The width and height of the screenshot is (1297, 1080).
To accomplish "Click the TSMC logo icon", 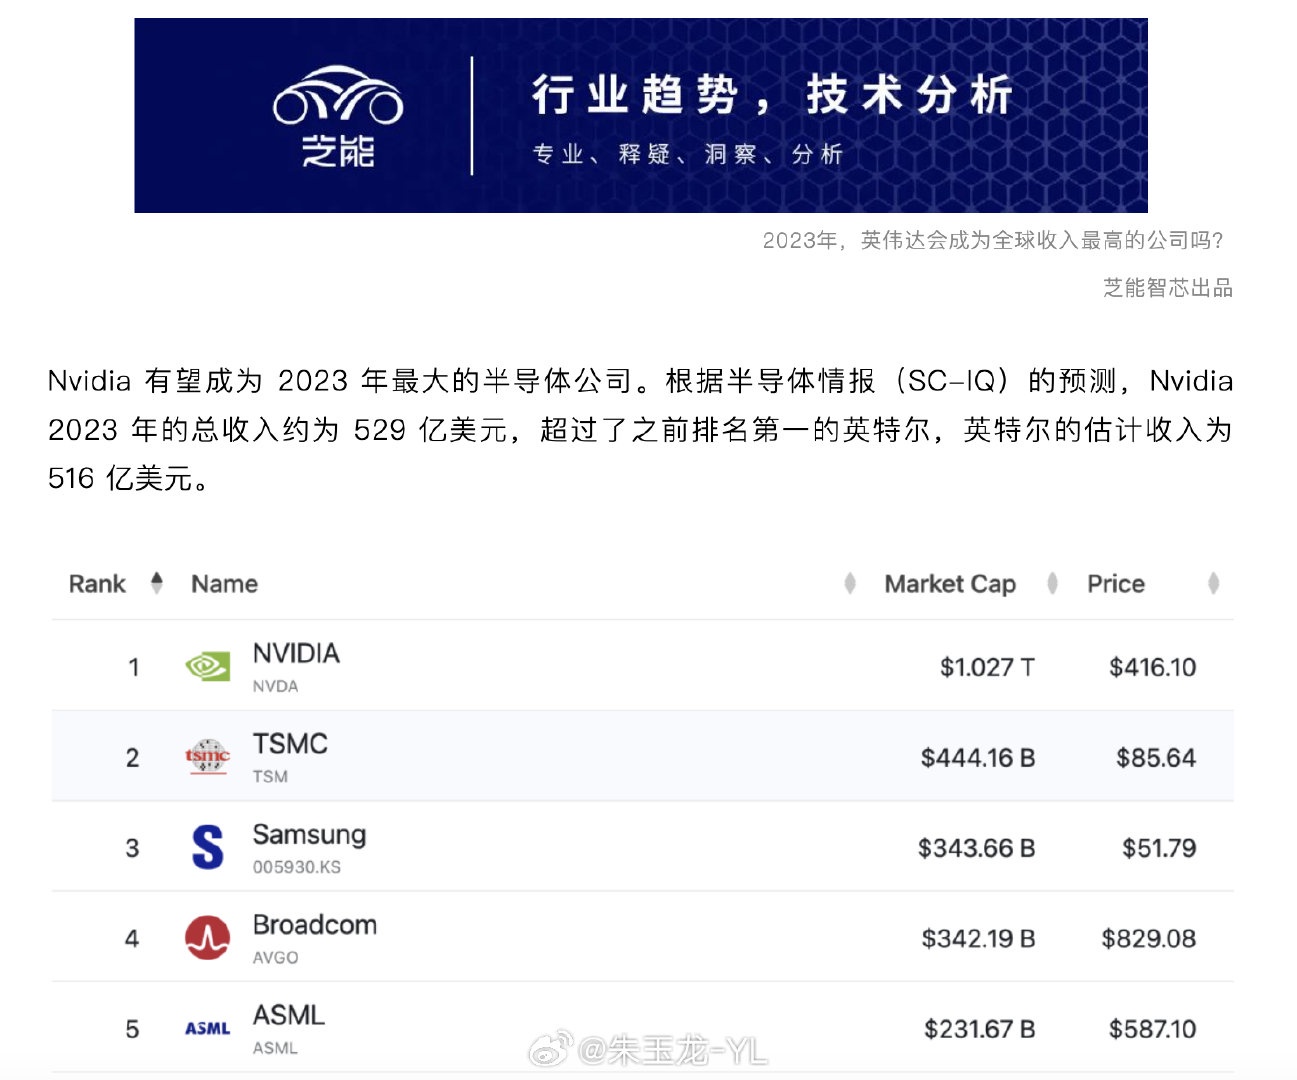I will point(208,757).
